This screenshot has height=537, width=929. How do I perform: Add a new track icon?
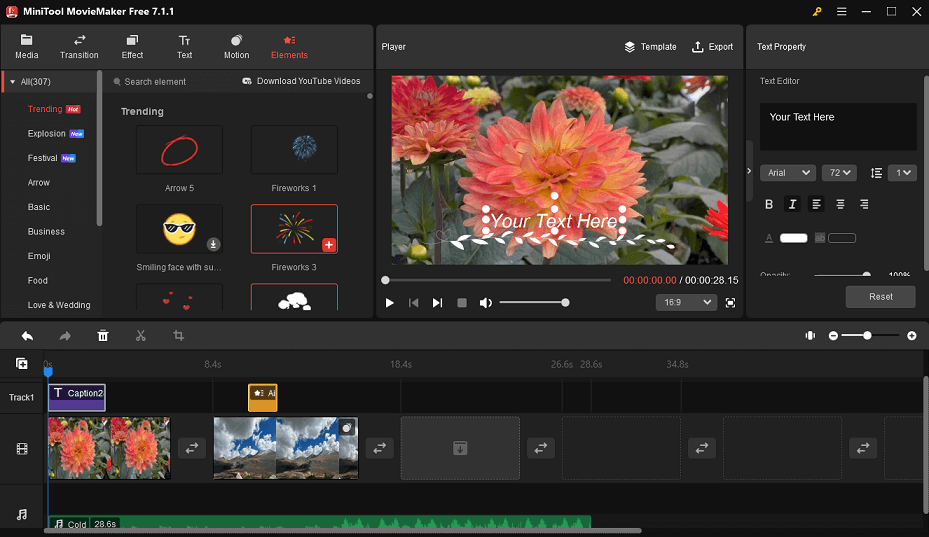click(21, 363)
